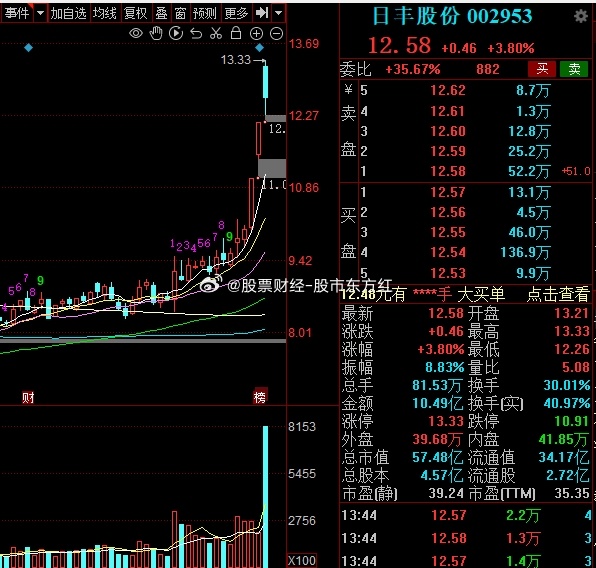This screenshot has height=568, width=596.
Task: Click the 点击查看 link
Action: pos(558,294)
